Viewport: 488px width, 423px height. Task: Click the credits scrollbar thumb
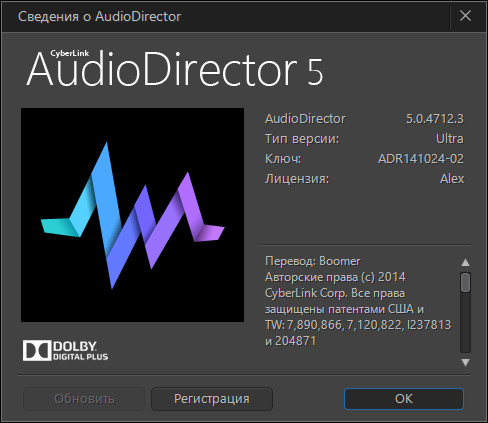(465, 283)
